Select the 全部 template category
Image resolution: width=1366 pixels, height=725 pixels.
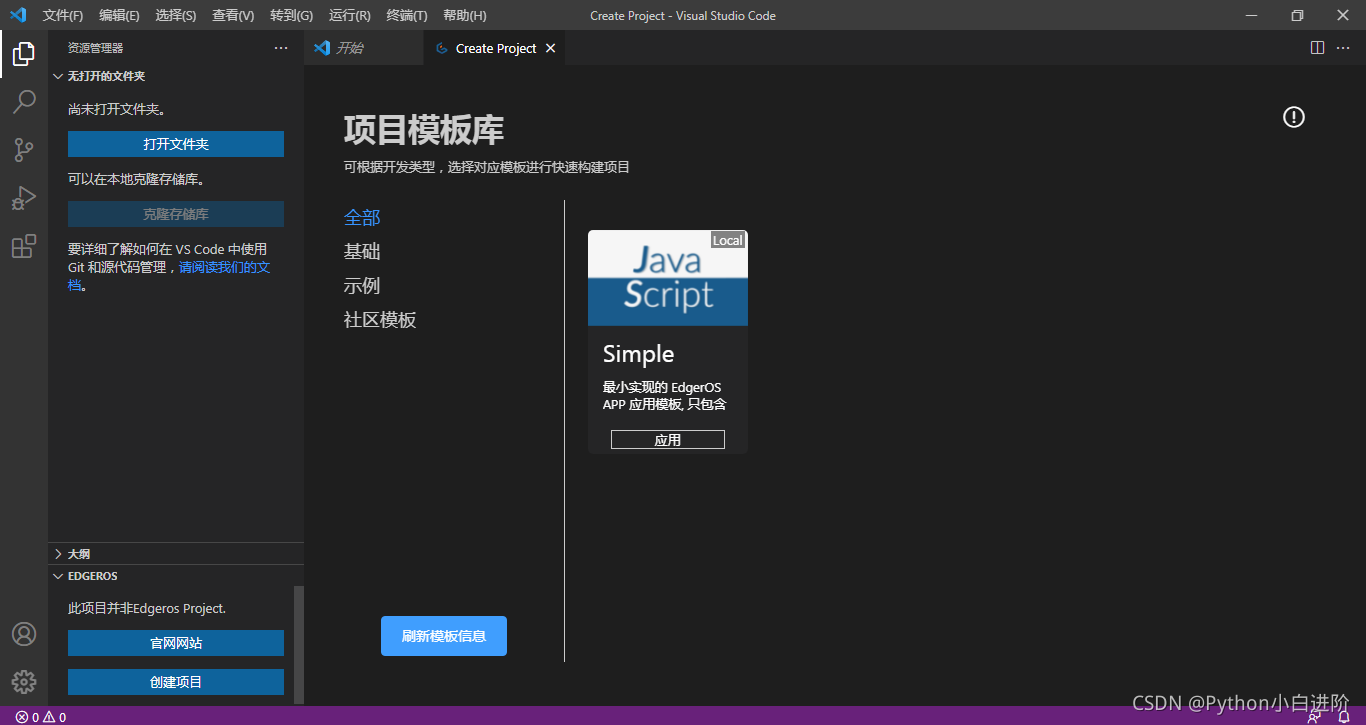coord(362,217)
